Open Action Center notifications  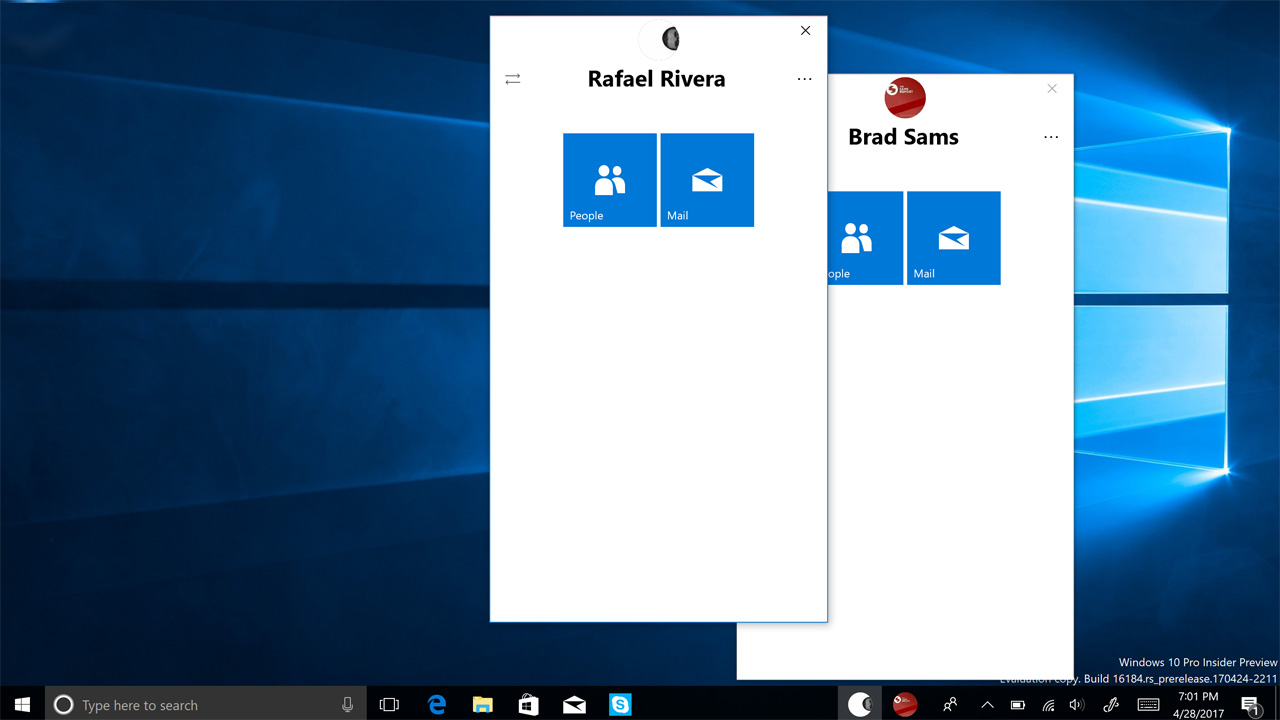click(x=1250, y=705)
